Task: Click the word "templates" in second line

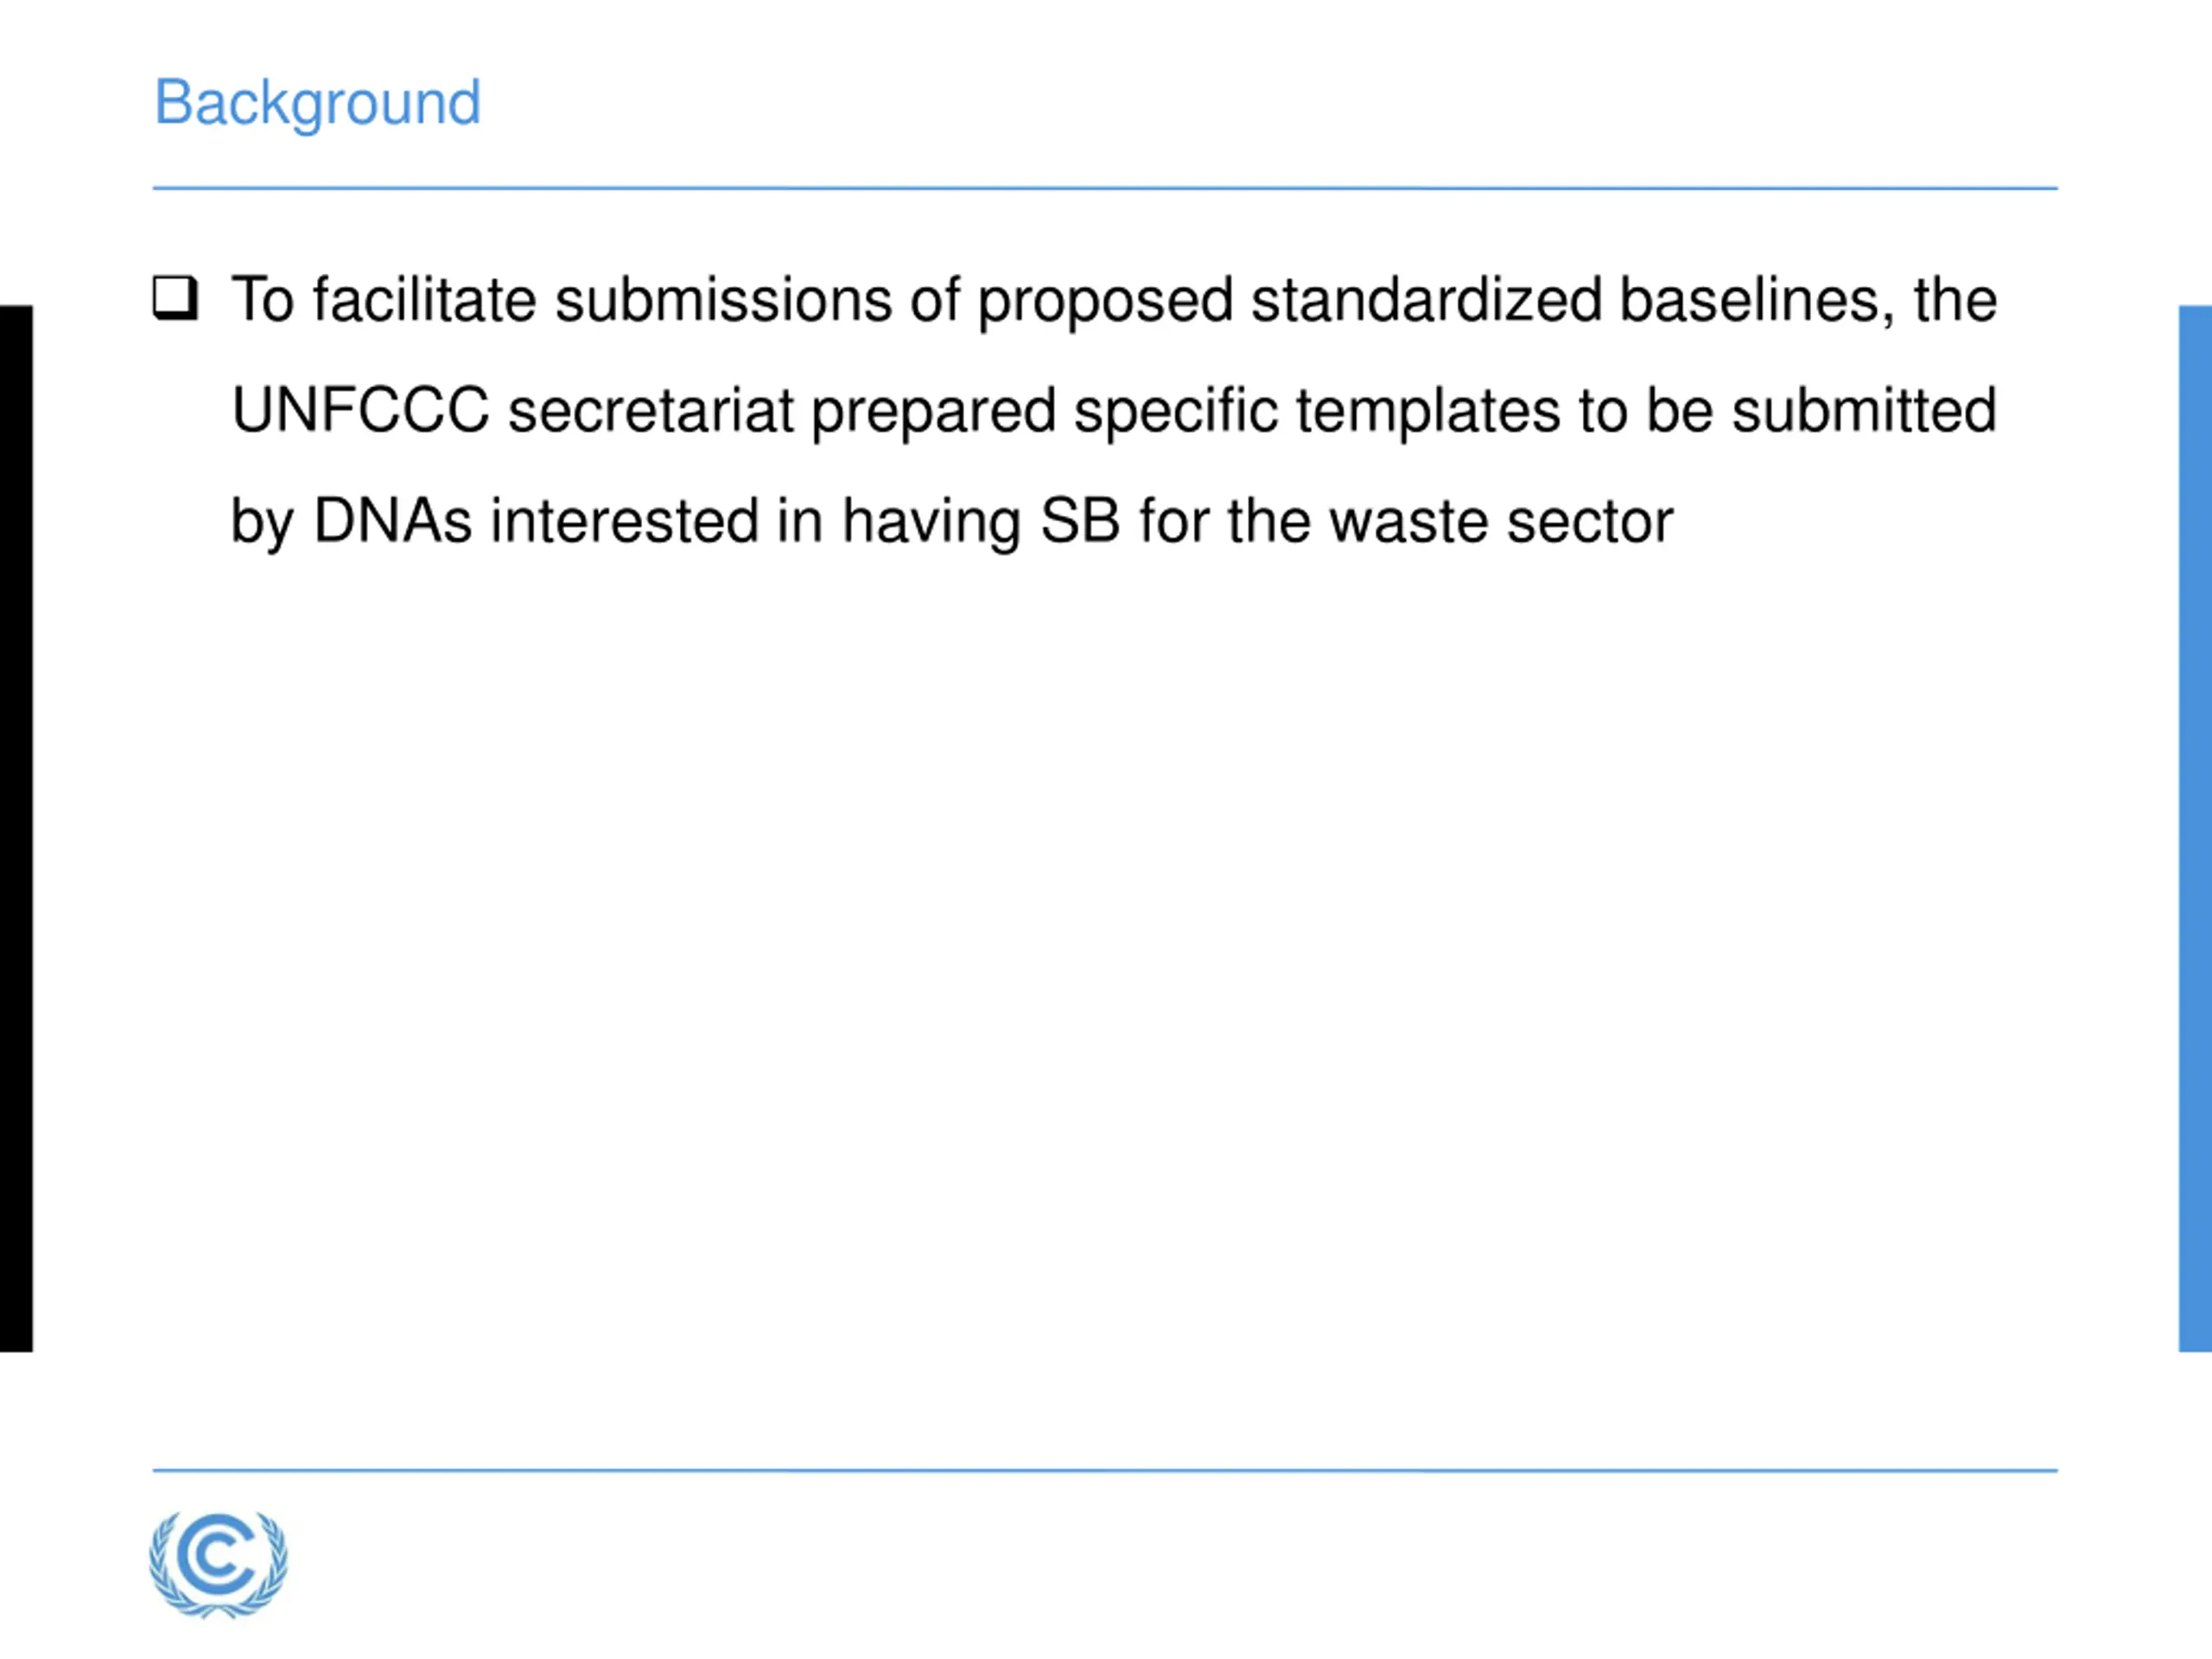Action: click(1429, 412)
